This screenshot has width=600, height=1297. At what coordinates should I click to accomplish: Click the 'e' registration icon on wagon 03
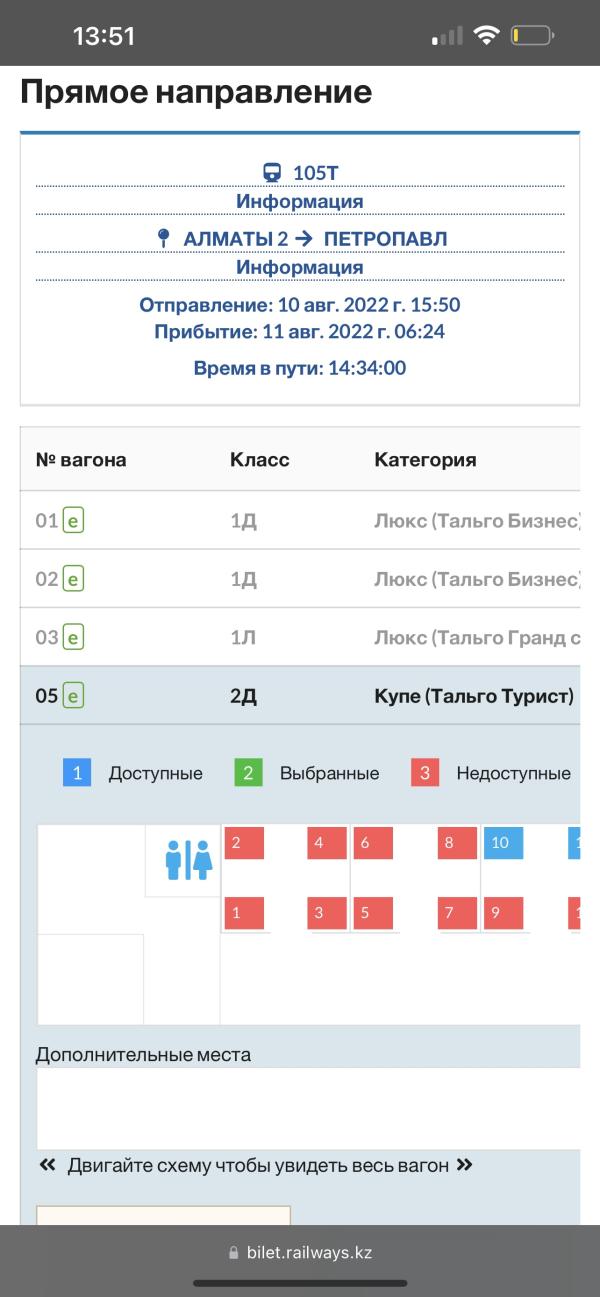tap(73, 636)
